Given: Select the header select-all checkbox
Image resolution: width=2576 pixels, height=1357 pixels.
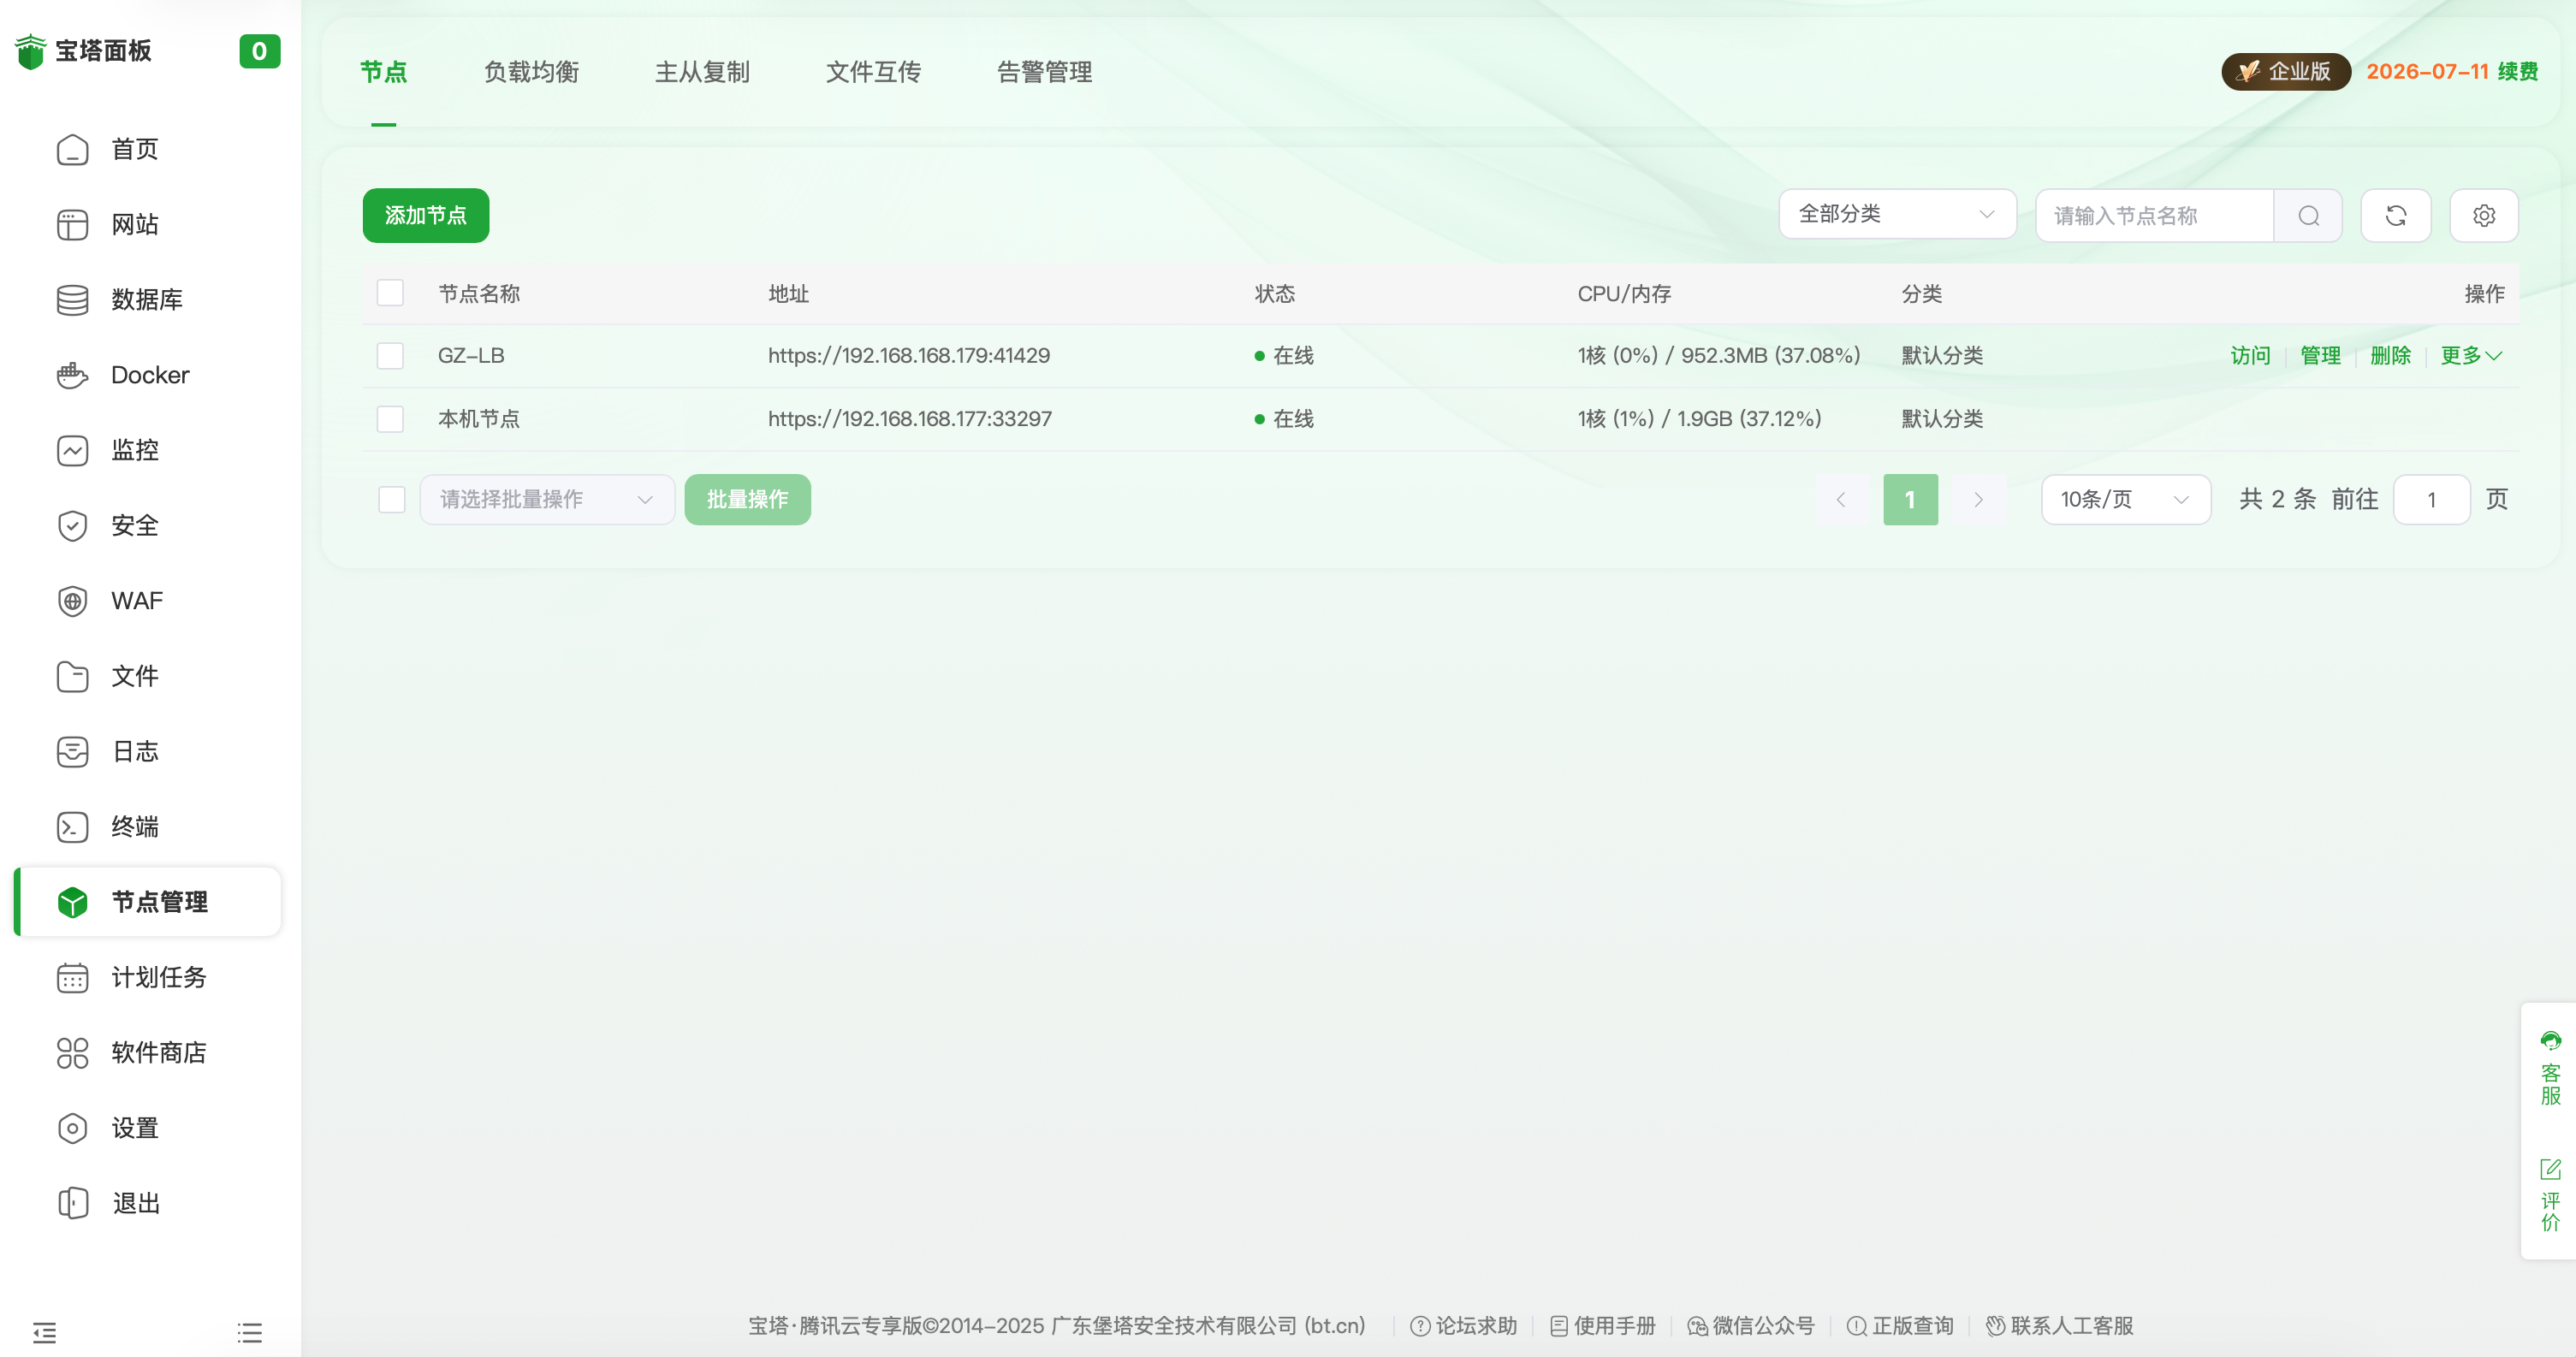Looking at the screenshot, I should (390, 292).
